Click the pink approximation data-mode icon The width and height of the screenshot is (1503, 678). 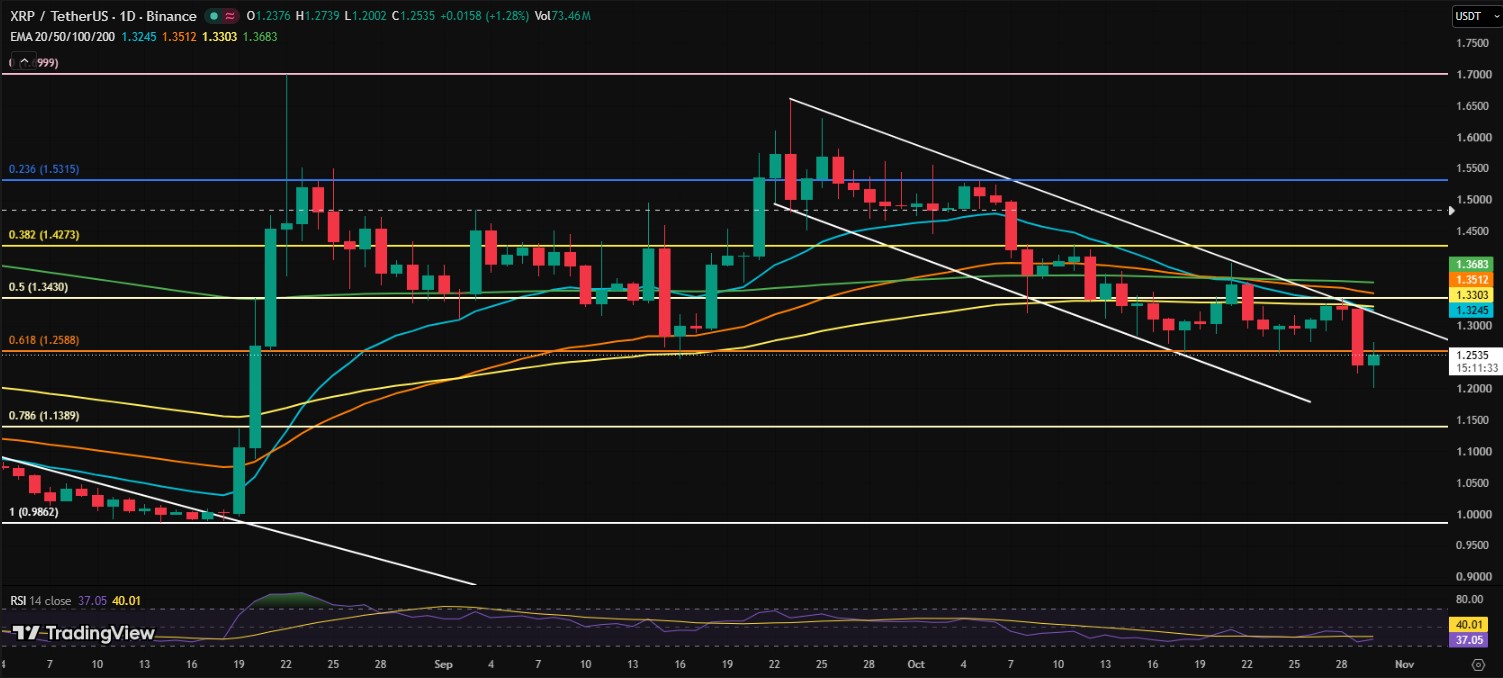pos(230,16)
